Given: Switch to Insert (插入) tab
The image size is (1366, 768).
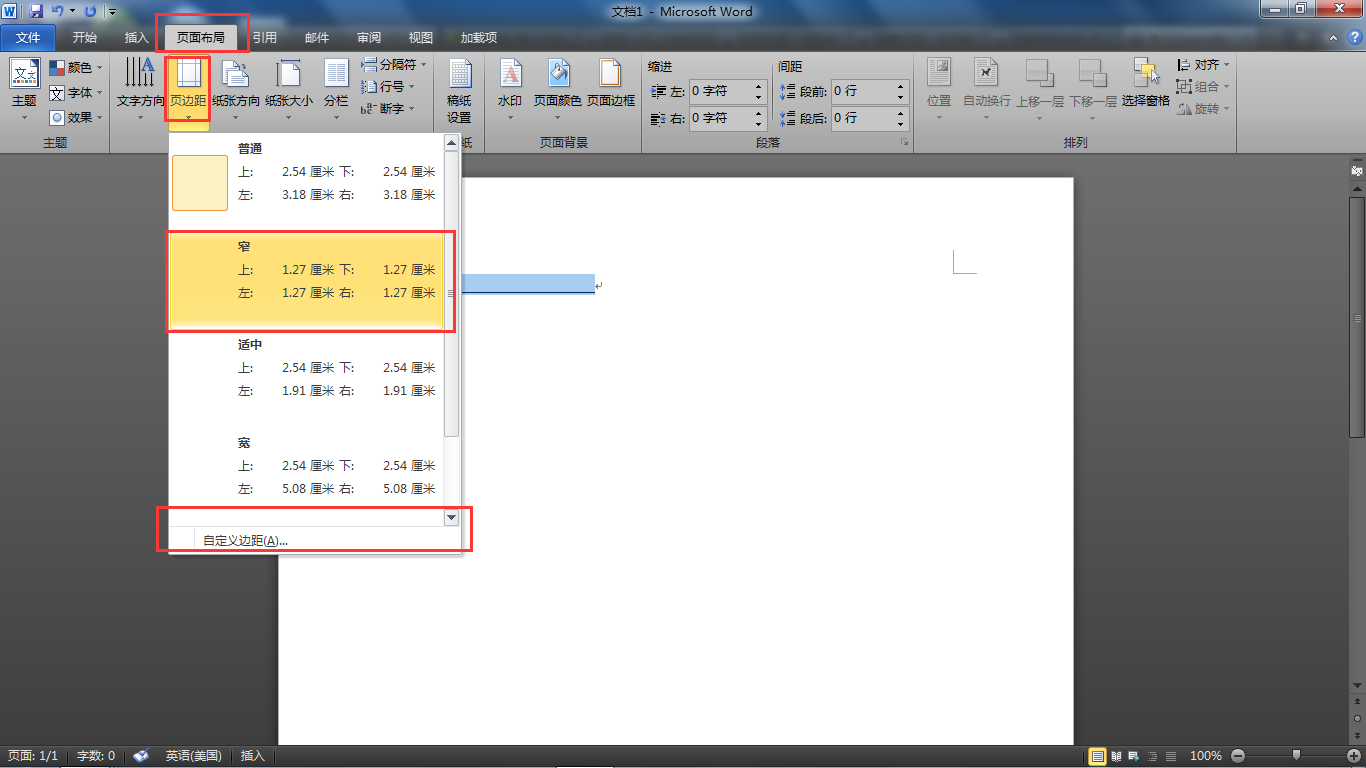Looking at the screenshot, I should coord(136,38).
